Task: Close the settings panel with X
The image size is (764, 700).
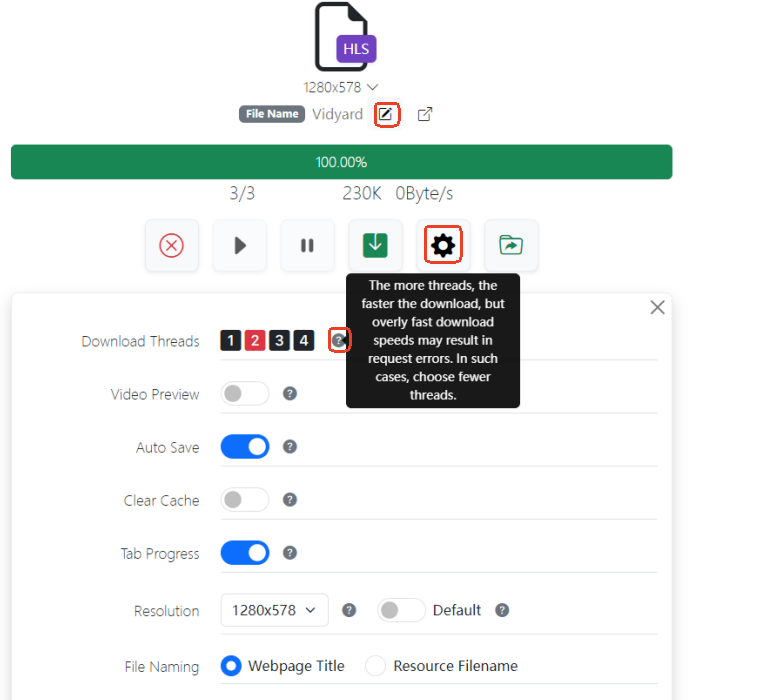Action: 657,308
